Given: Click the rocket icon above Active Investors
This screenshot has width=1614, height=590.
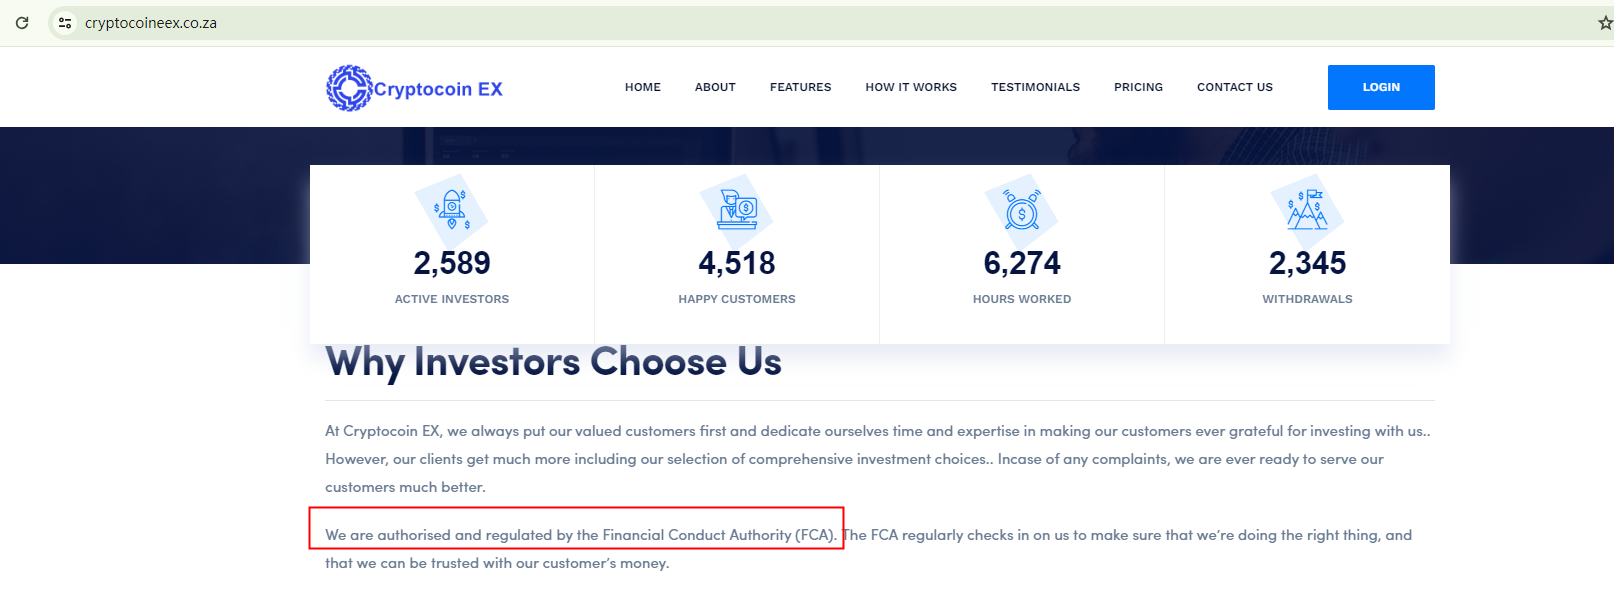Looking at the screenshot, I should pyautogui.click(x=452, y=209).
